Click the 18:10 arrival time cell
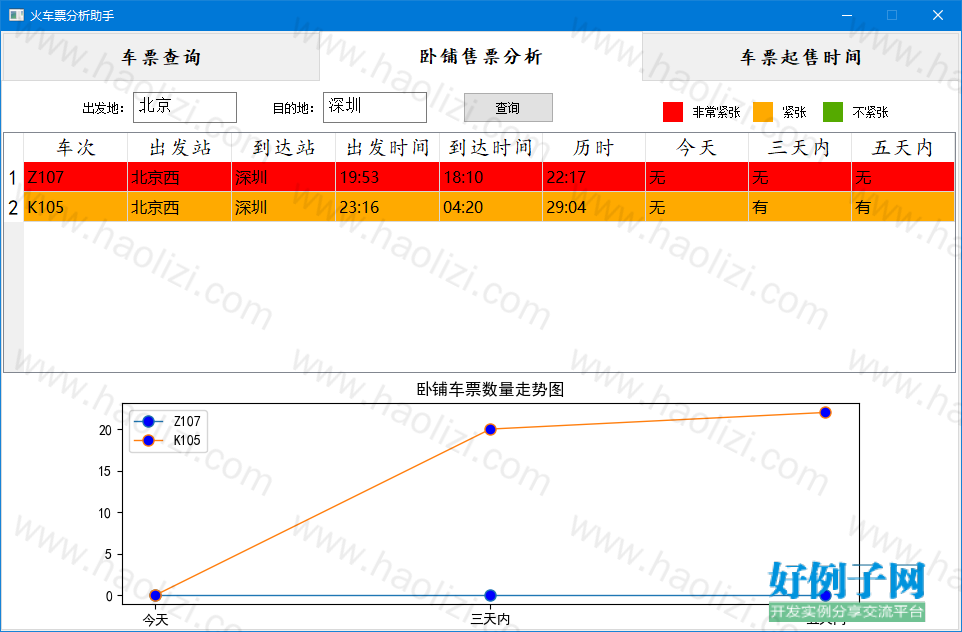This screenshot has width=962, height=632. click(491, 177)
